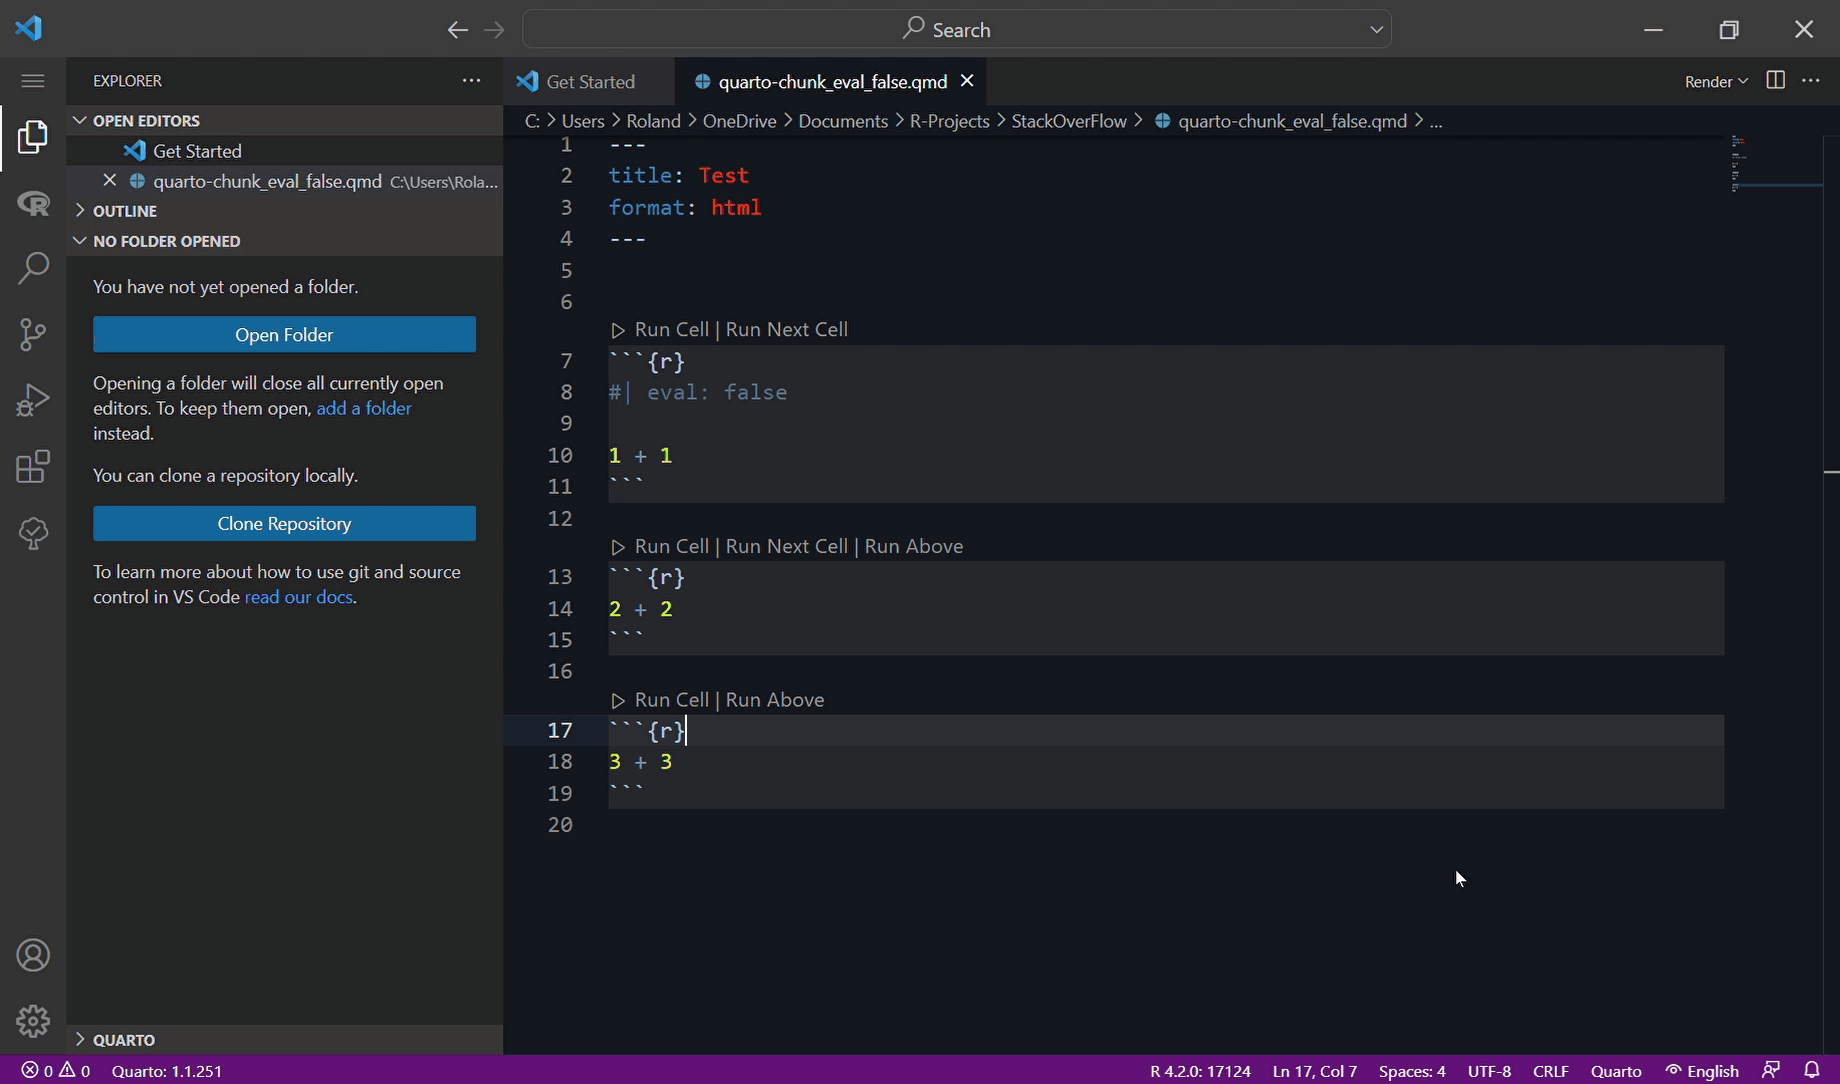The height and width of the screenshot is (1084, 1840).
Task: Collapse the No Folder Opened section
Action: point(284,241)
